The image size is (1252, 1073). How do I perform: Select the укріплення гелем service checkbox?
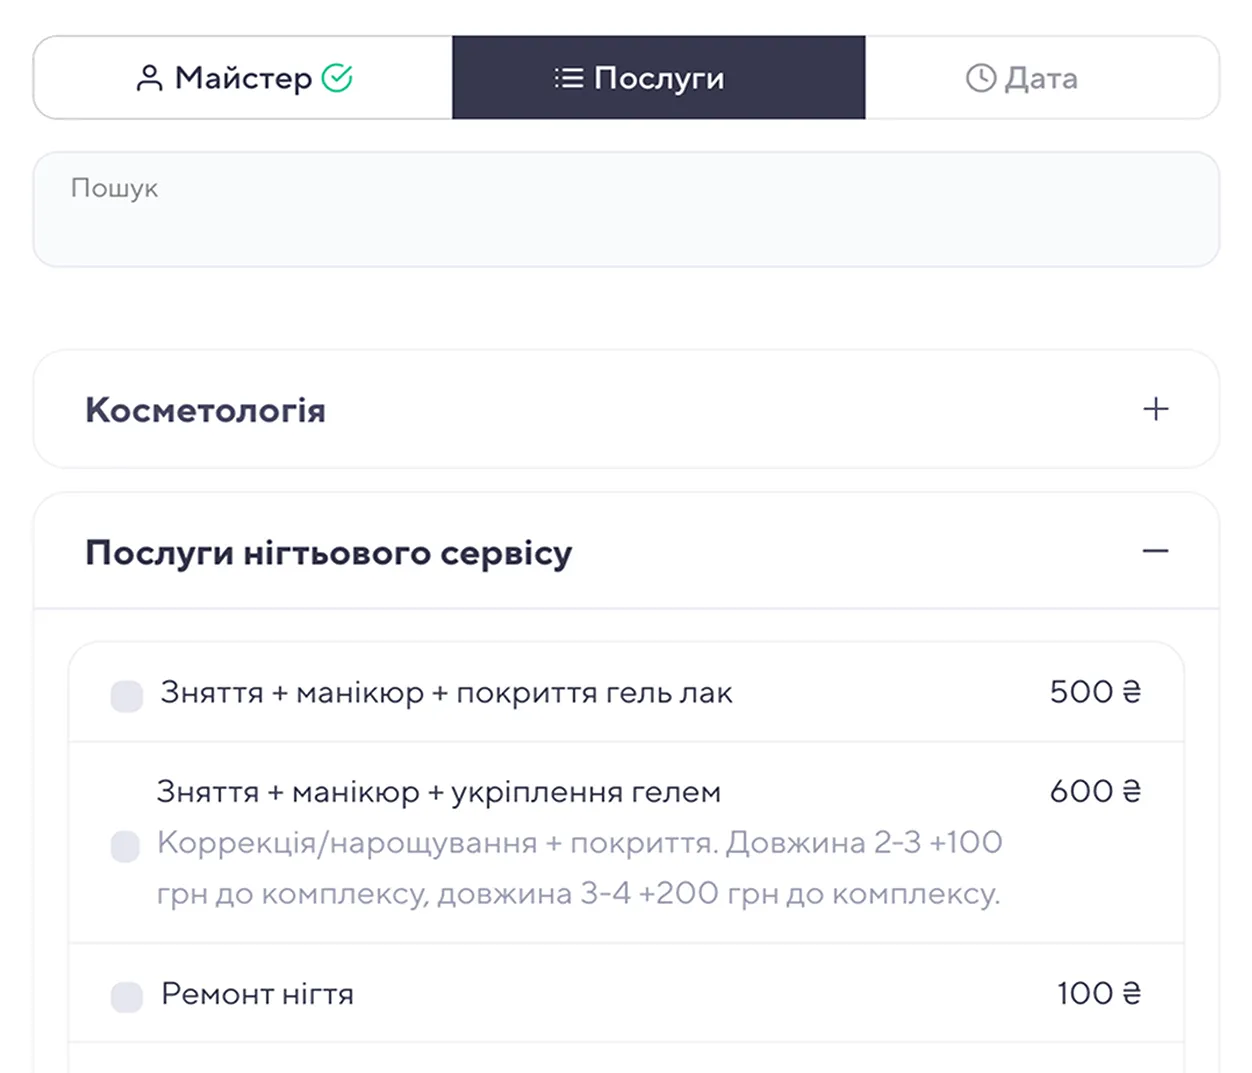(x=125, y=846)
